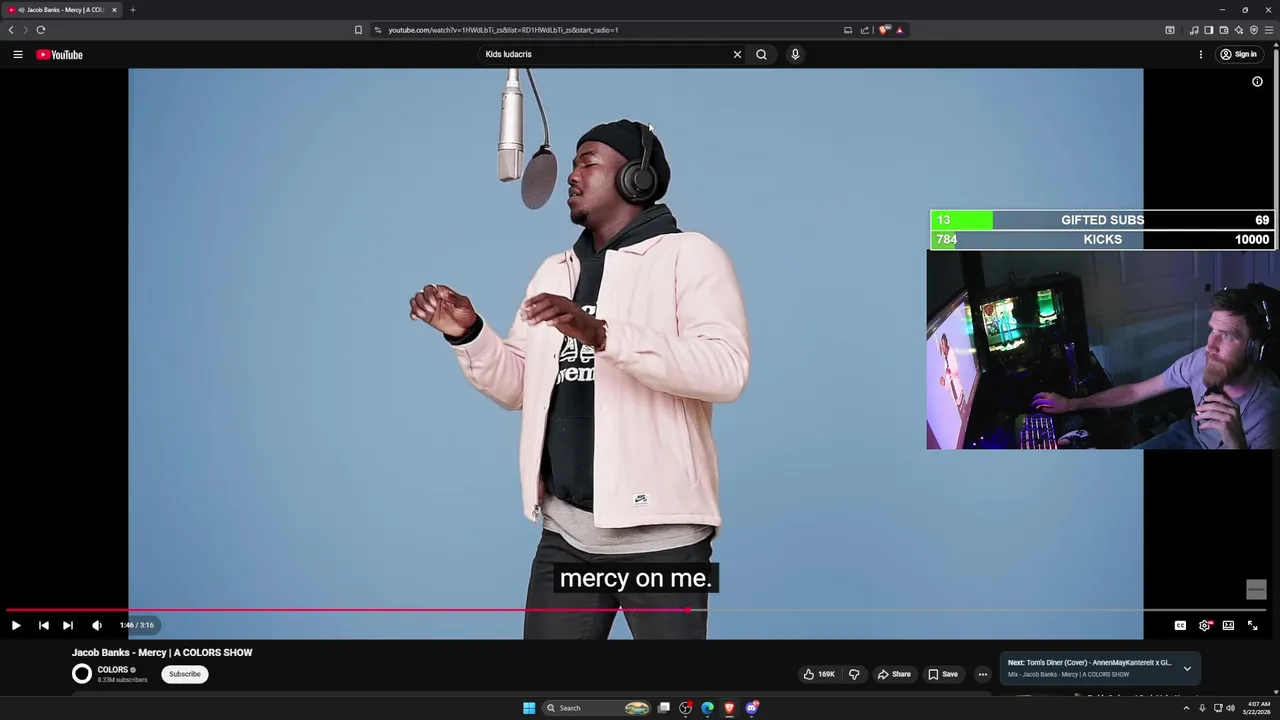
Task: Open the COLORS channel name link
Action: point(113,670)
